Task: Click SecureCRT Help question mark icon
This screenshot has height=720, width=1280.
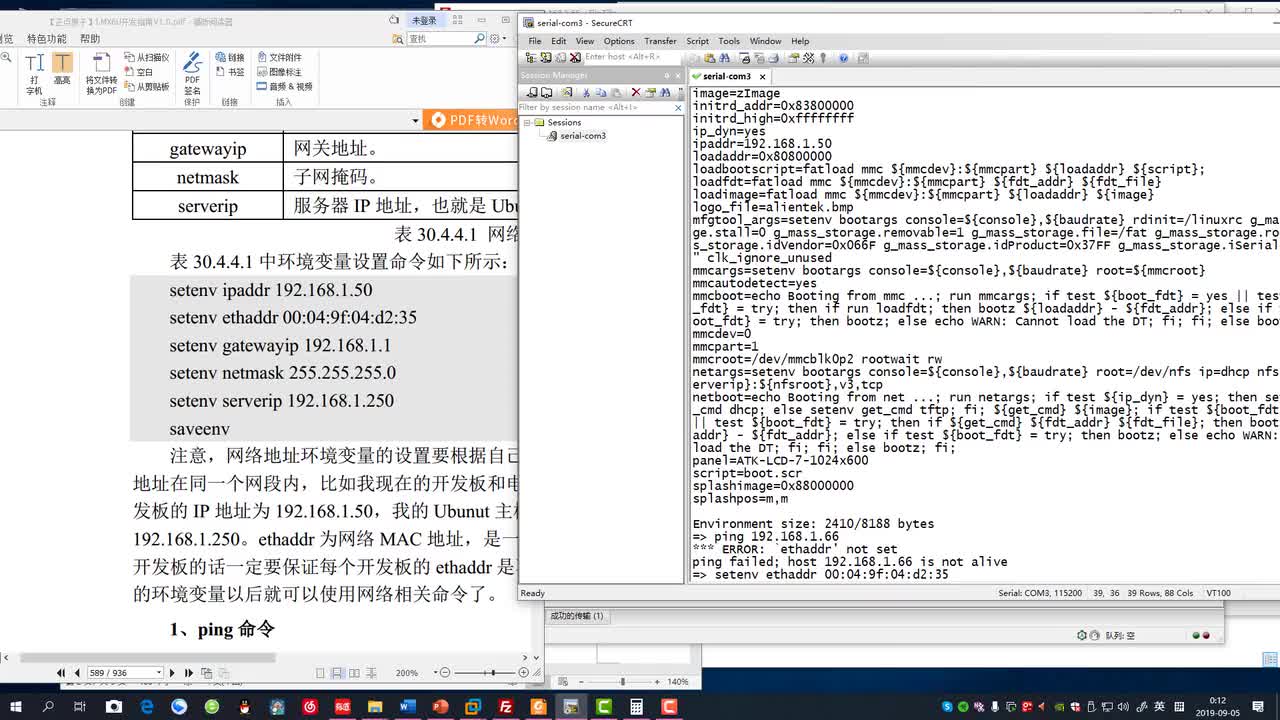Action: (844, 58)
